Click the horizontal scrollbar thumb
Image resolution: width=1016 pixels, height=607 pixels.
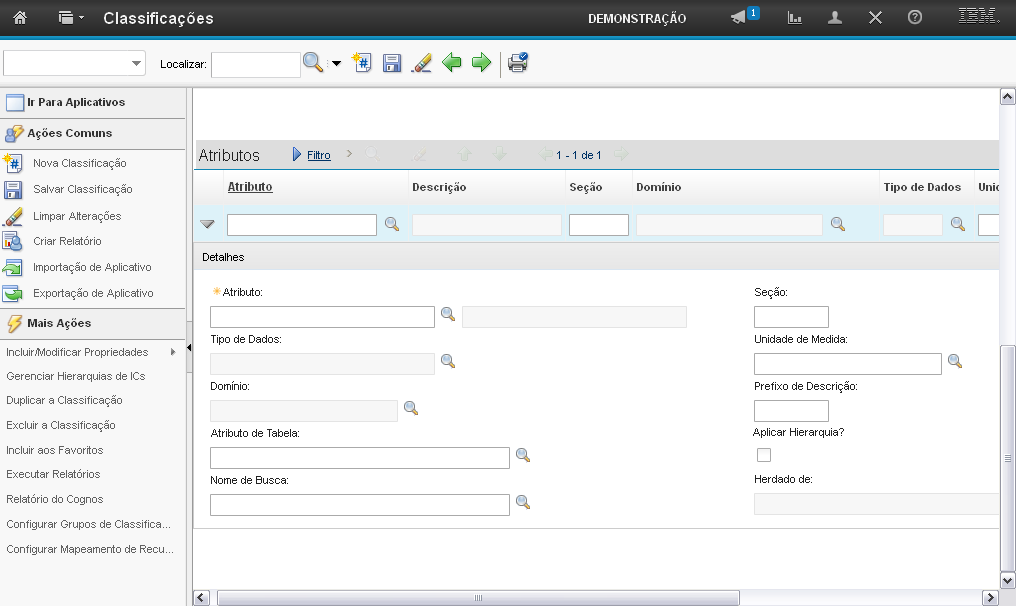pos(478,597)
